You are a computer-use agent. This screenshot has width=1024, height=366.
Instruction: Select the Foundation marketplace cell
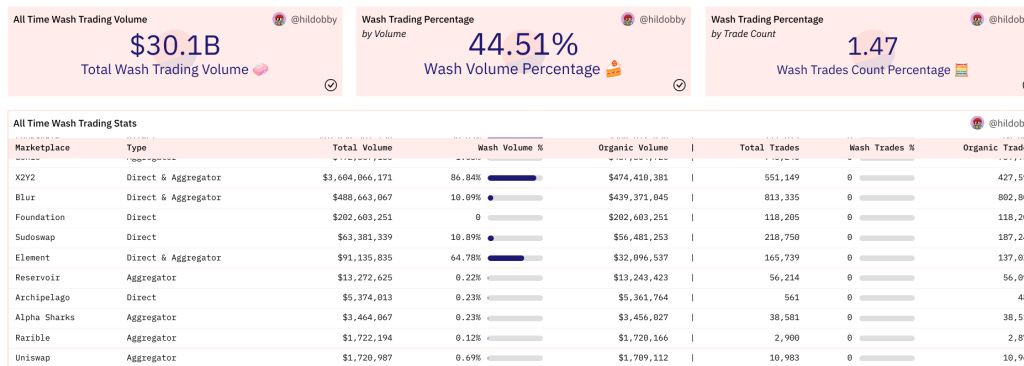pos(40,217)
